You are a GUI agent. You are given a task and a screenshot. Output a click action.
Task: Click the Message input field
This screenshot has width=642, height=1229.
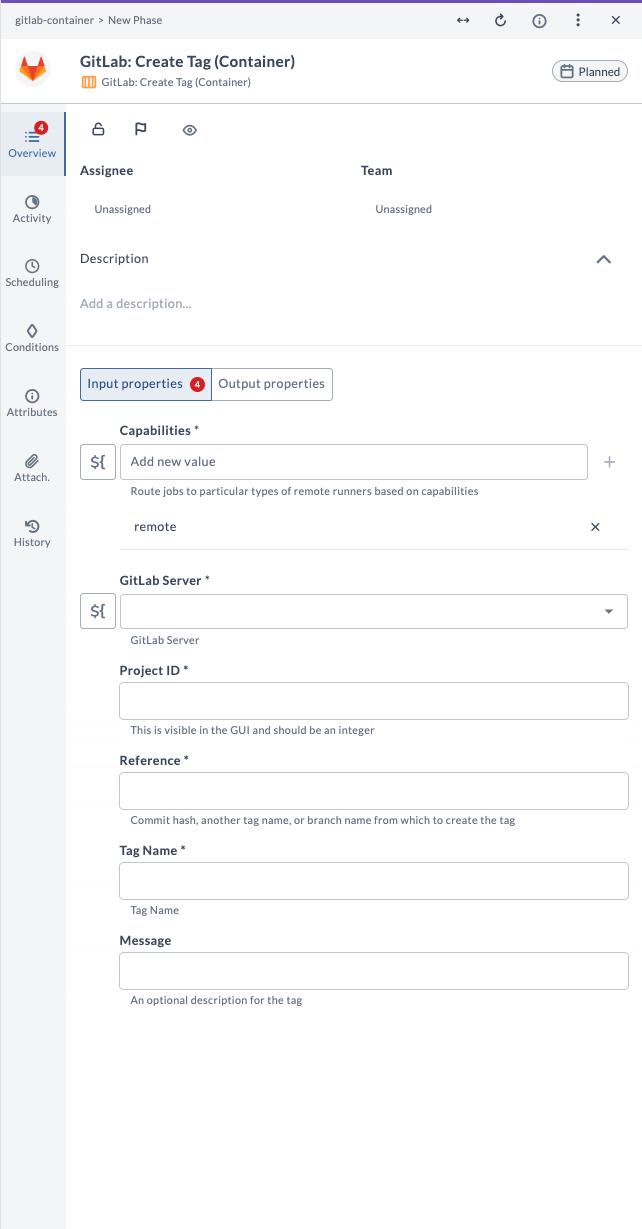[x=374, y=971]
